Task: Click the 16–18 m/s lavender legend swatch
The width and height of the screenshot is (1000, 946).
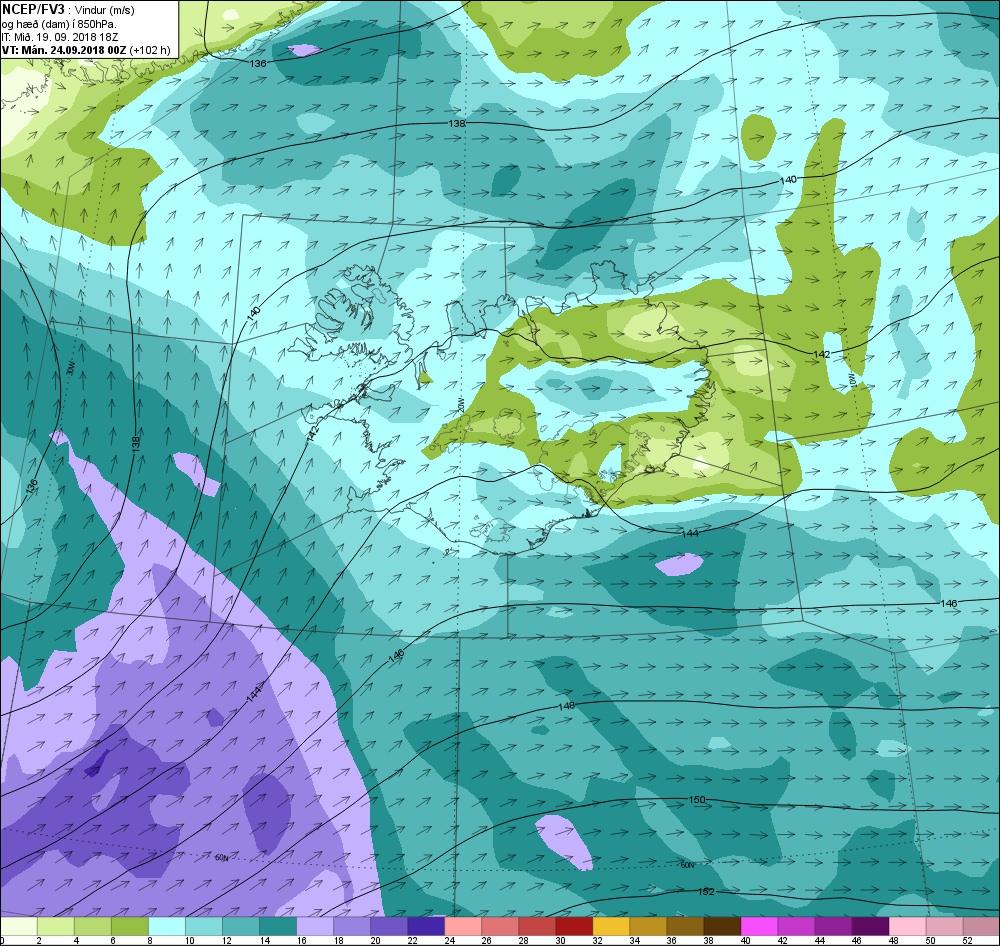Action: (x=315, y=926)
